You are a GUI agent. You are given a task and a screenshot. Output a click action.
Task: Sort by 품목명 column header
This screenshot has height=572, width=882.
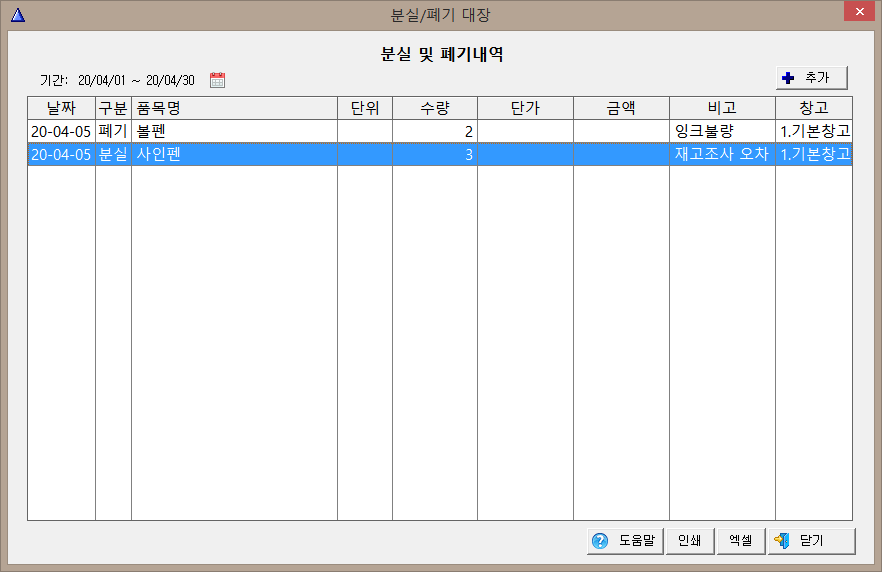[x=234, y=108]
